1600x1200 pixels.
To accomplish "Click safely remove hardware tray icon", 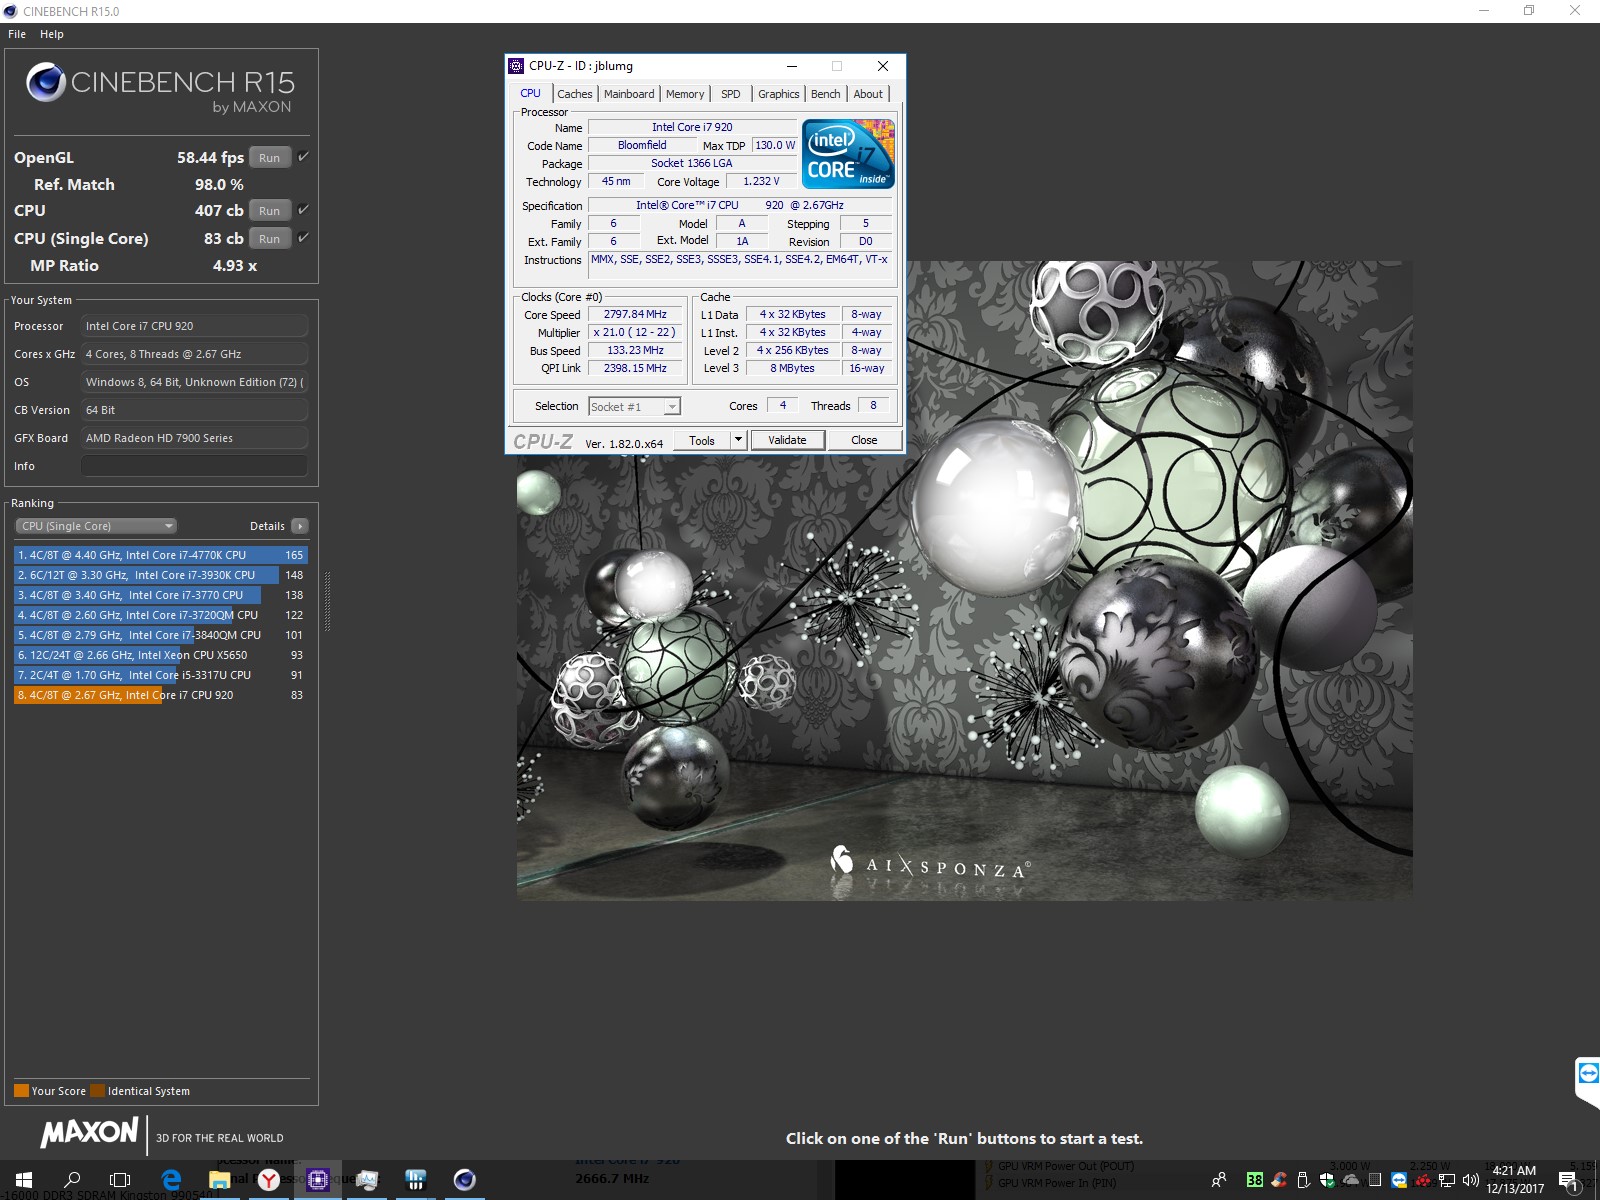I will click(x=1303, y=1180).
